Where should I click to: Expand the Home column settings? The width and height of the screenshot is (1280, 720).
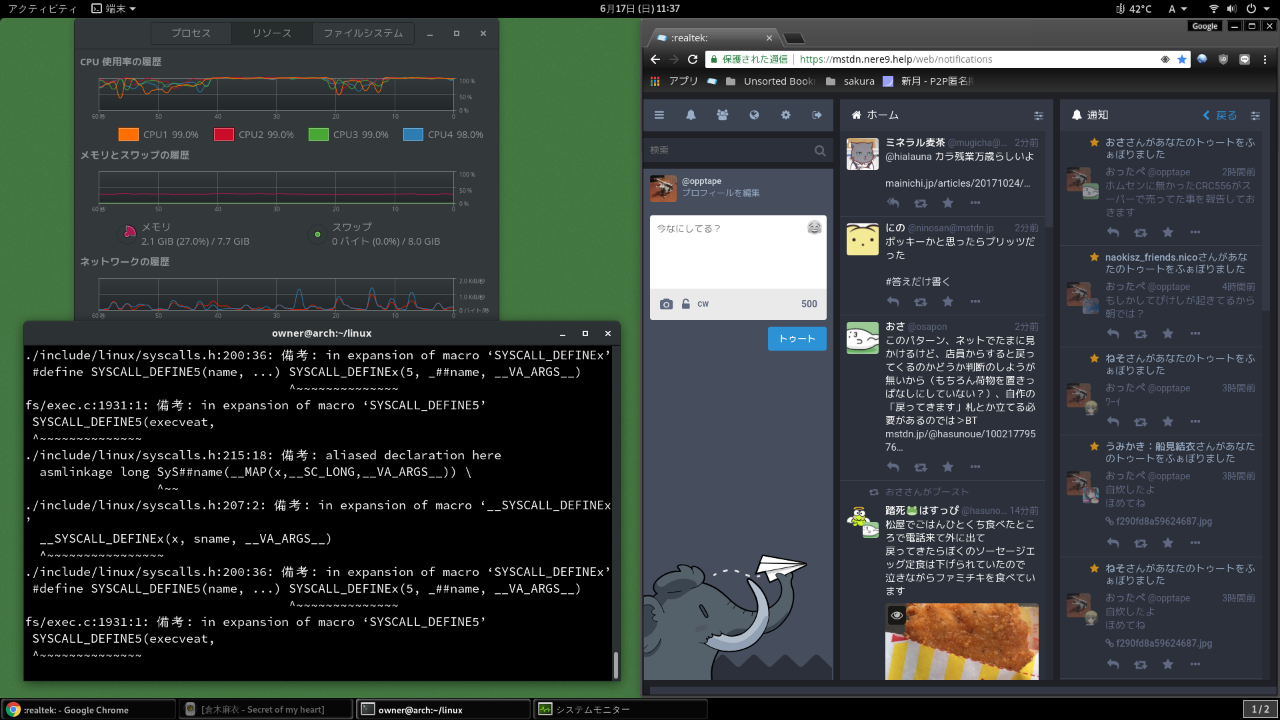(1038, 115)
